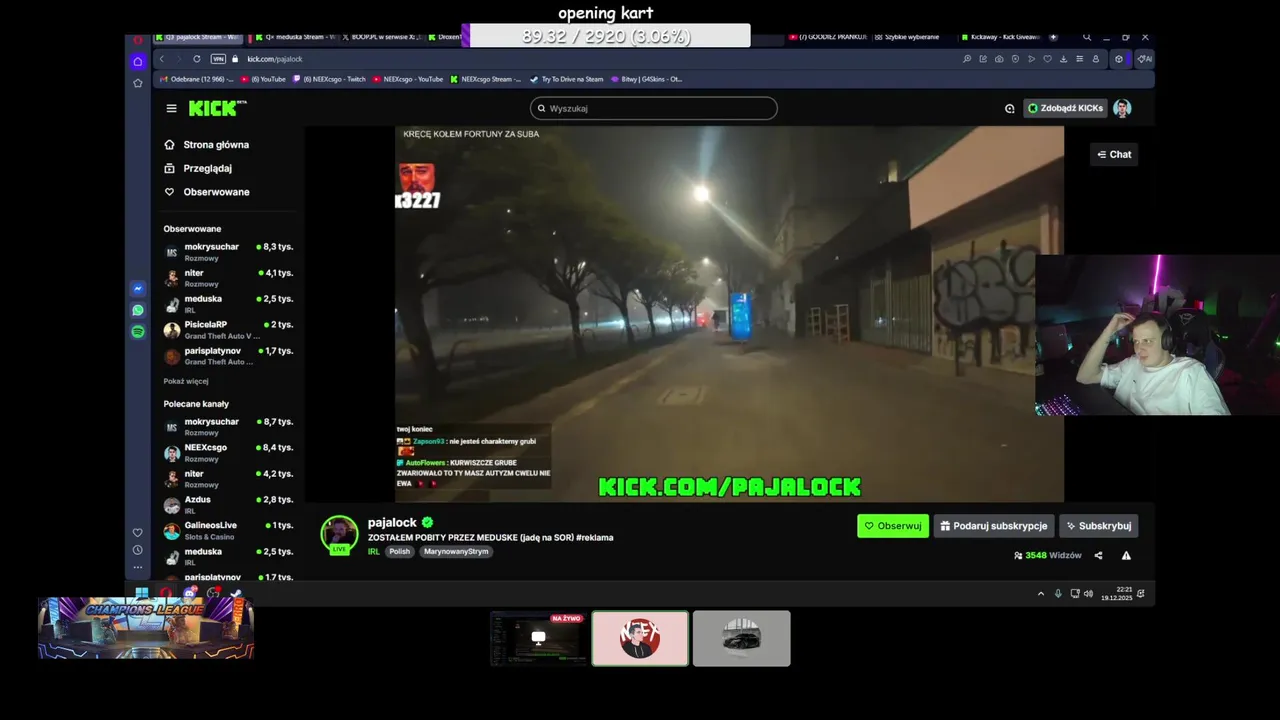Open taskbar clock showing 22:21
Screen dimensions: 1280x720
(x=1116, y=594)
